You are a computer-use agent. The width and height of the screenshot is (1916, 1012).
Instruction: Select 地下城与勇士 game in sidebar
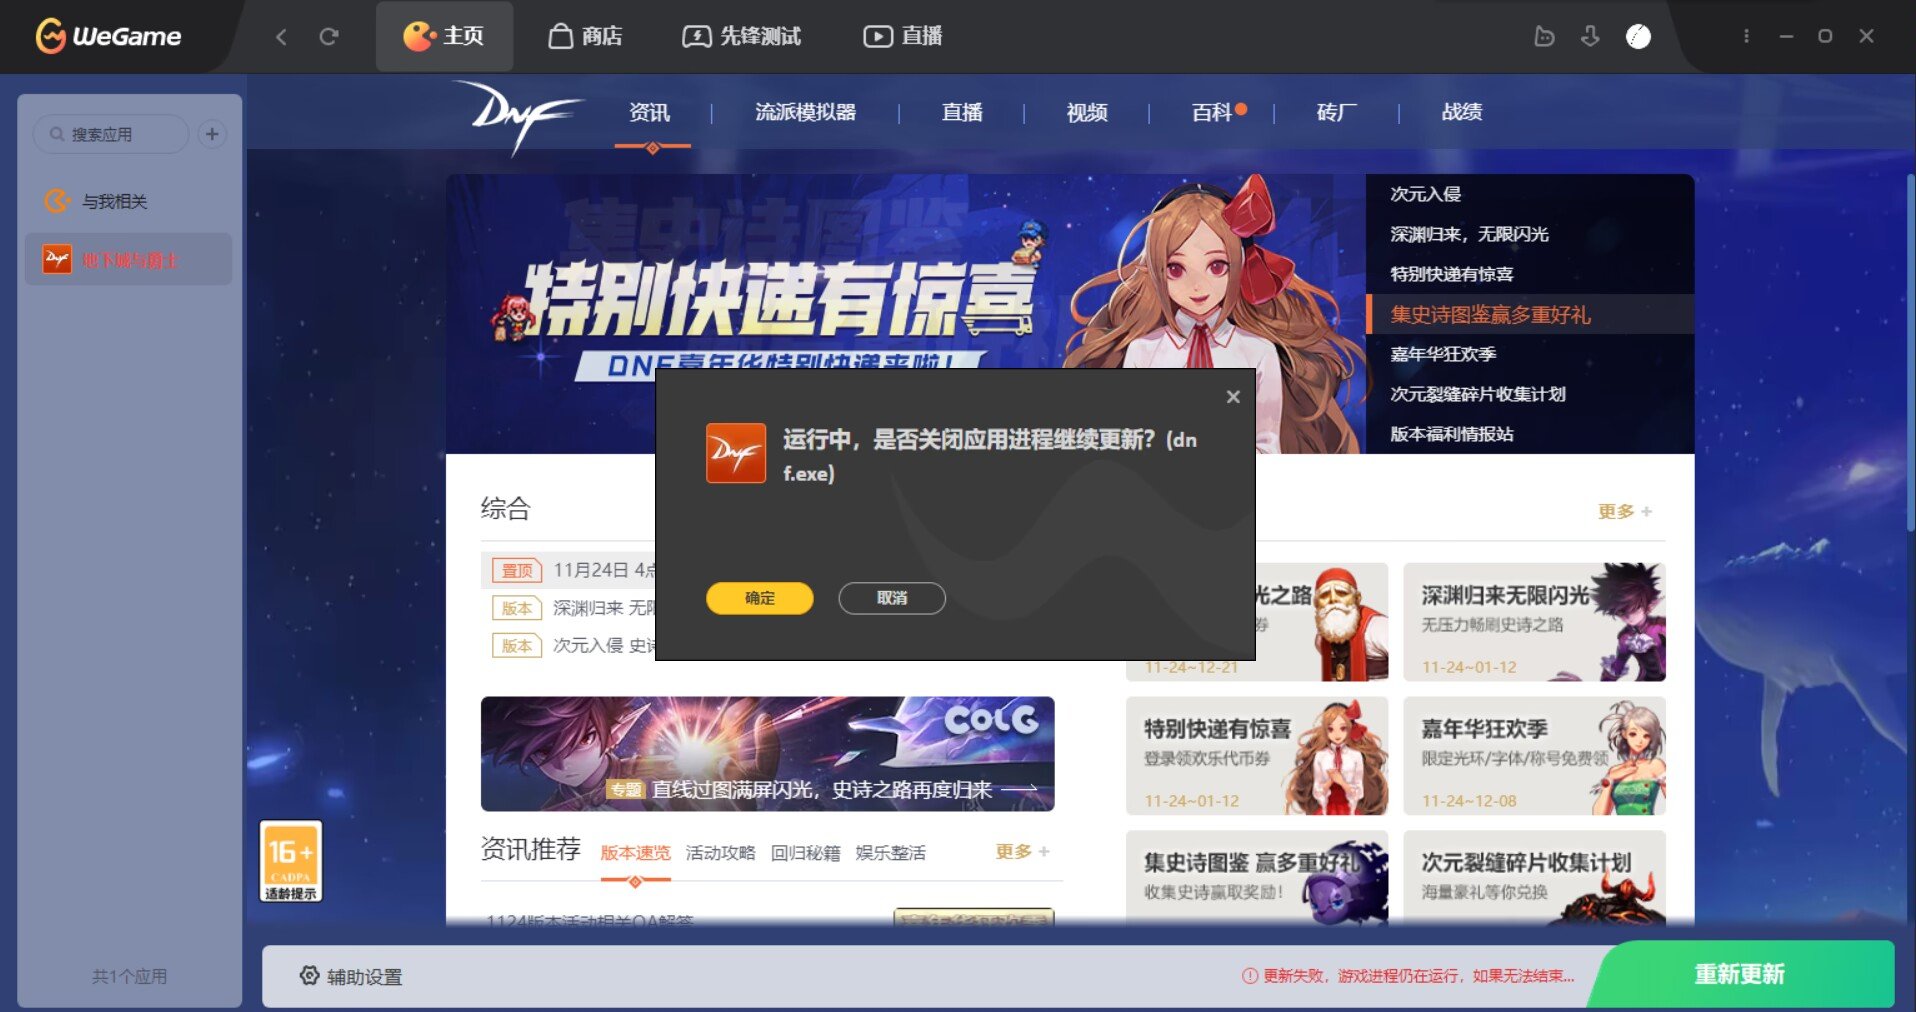click(128, 260)
